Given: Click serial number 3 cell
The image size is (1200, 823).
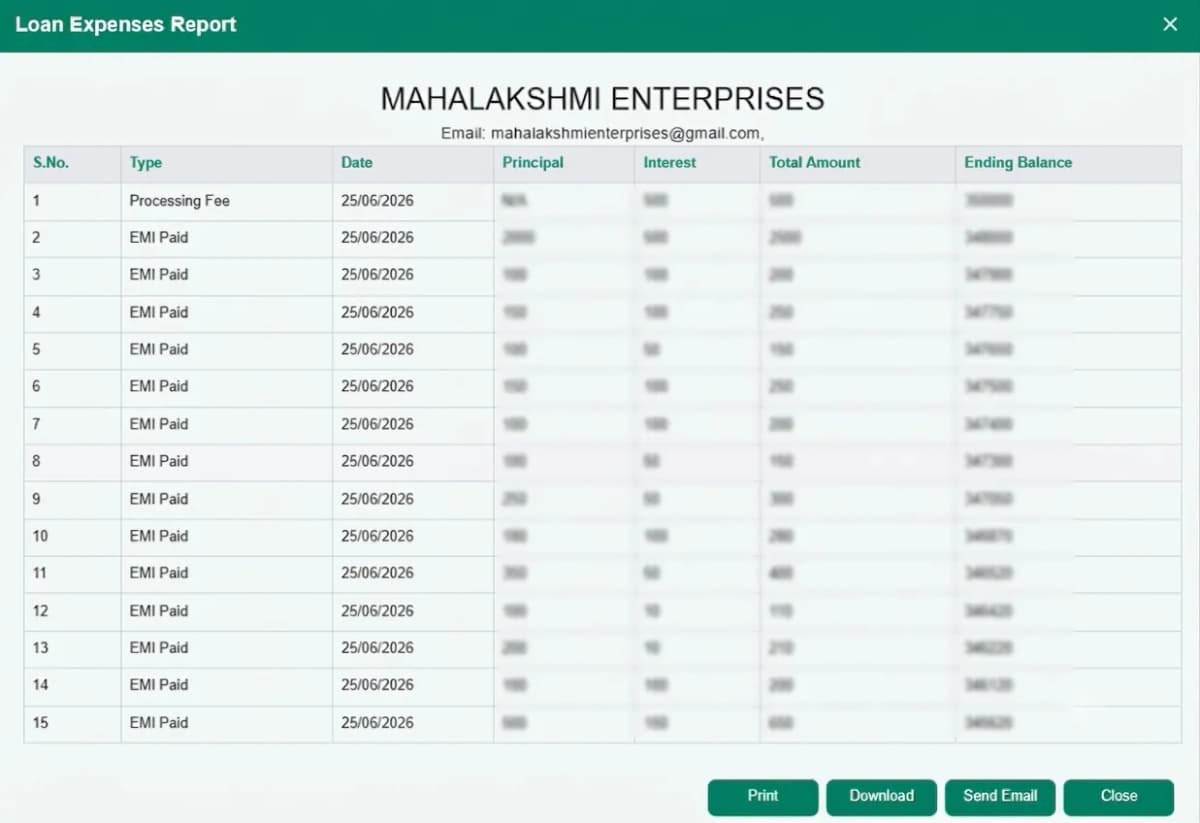Looking at the screenshot, I should (73, 275).
